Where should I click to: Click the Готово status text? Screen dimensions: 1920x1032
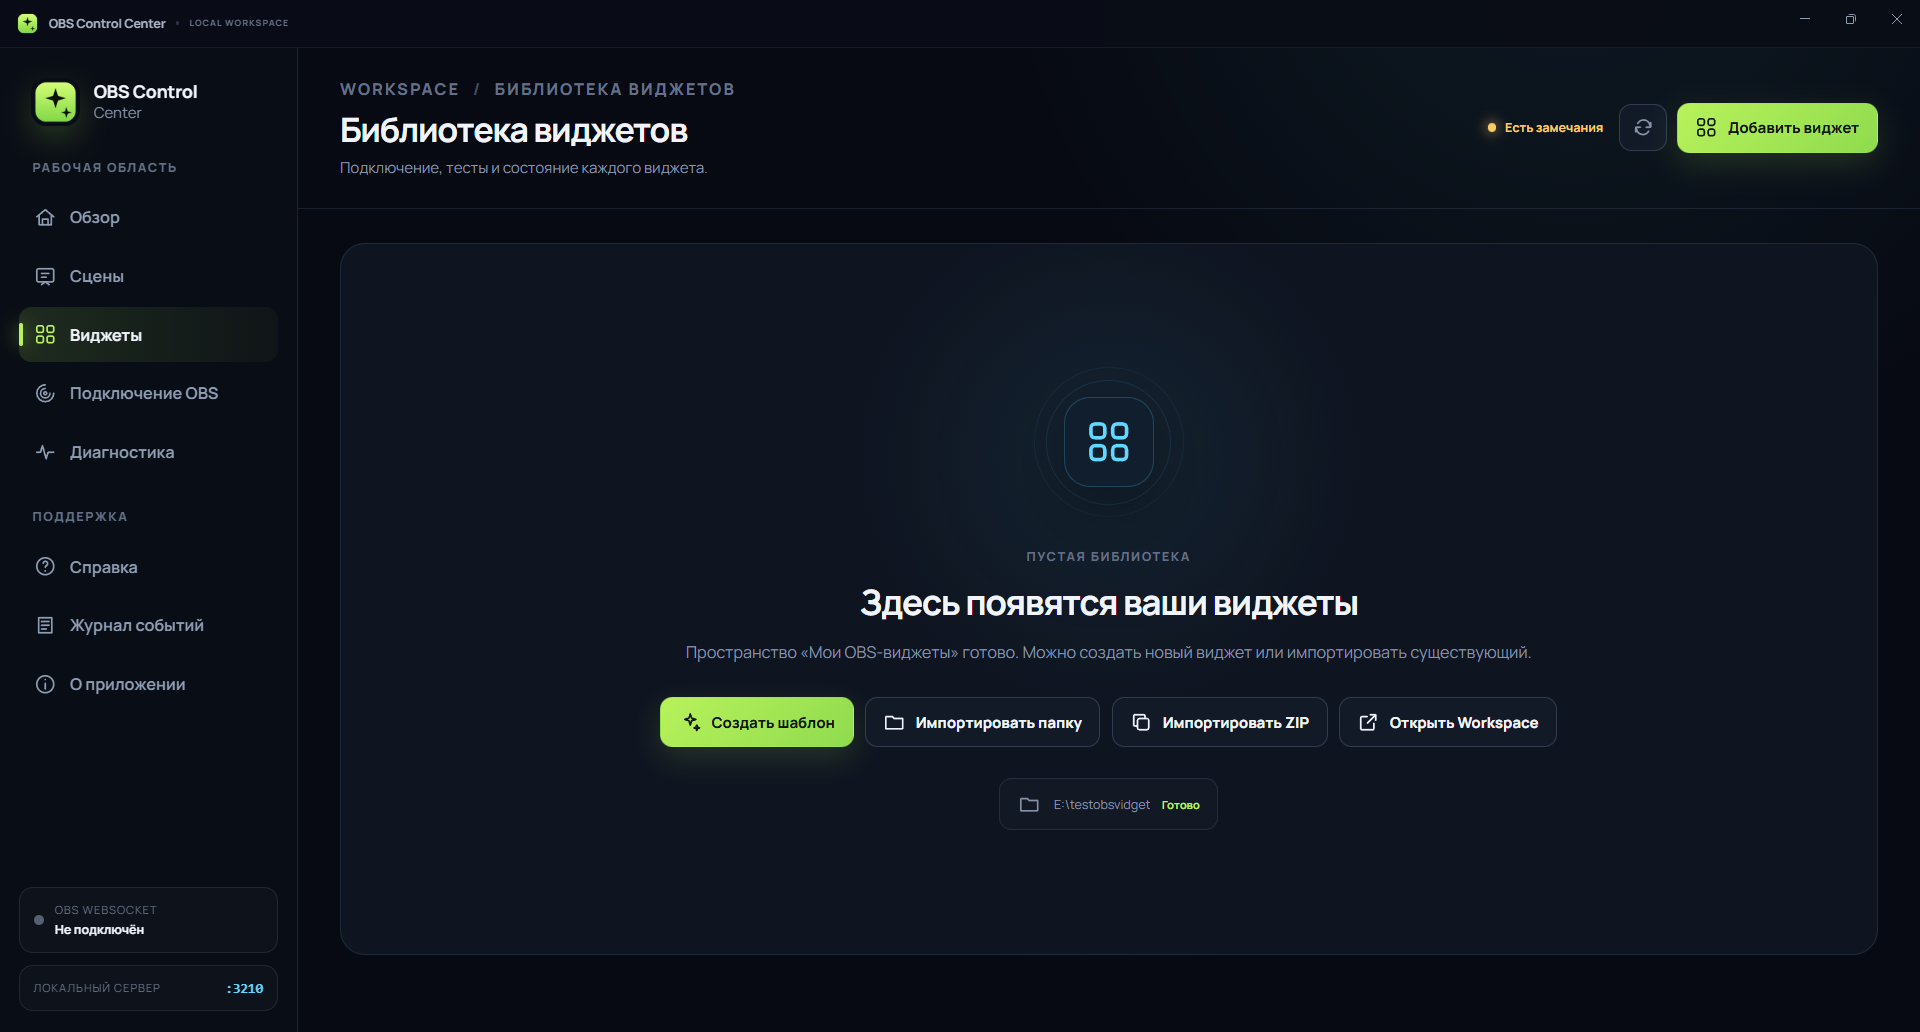(x=1180, y=805)
